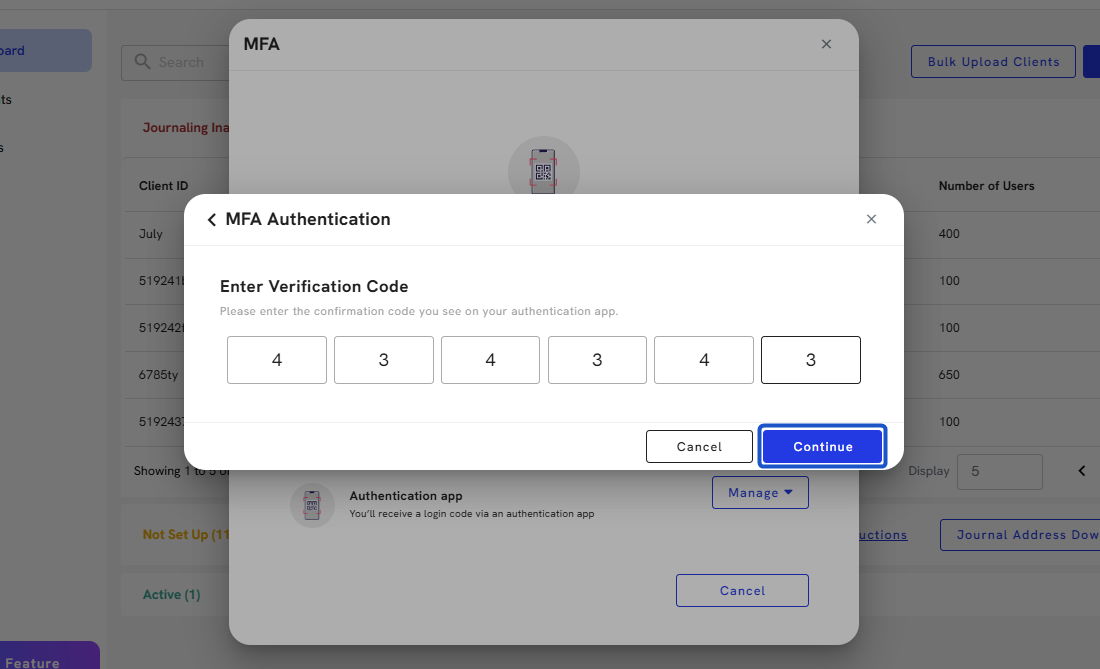
Task: Go back using the arrow beside MFA Authentication
Action: point(211,220)
